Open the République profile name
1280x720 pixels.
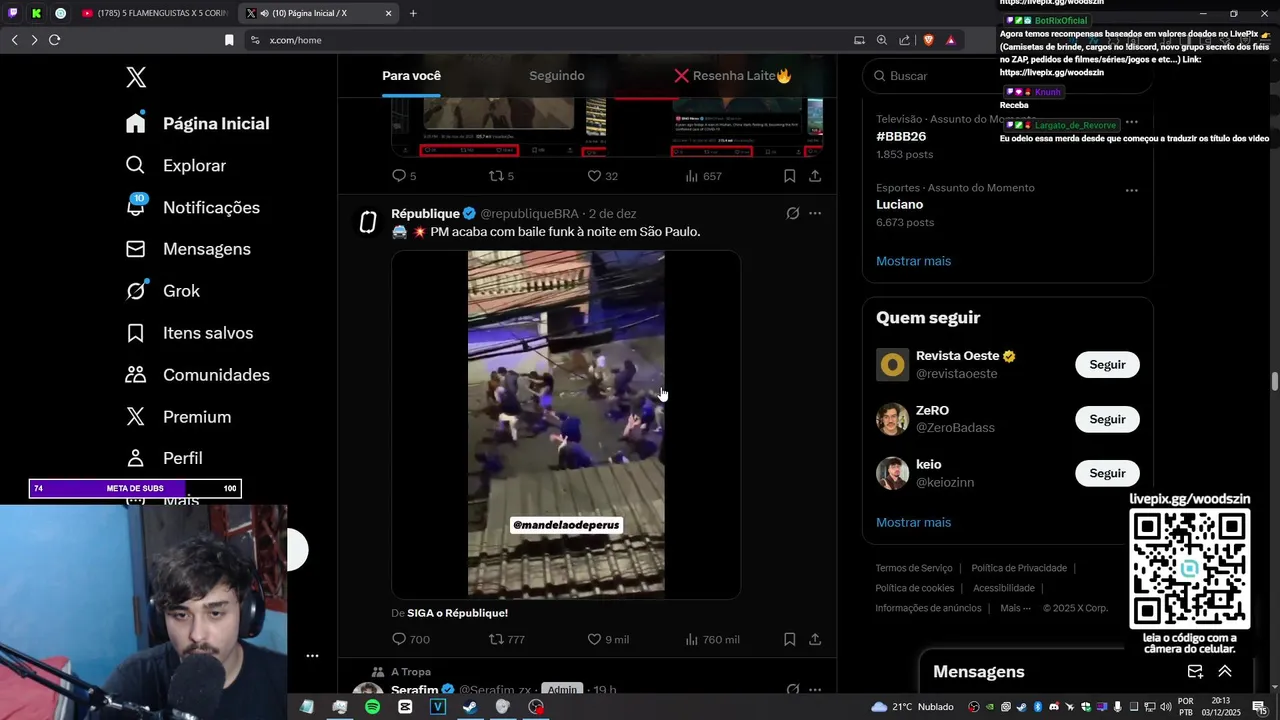tap(425, 213)
